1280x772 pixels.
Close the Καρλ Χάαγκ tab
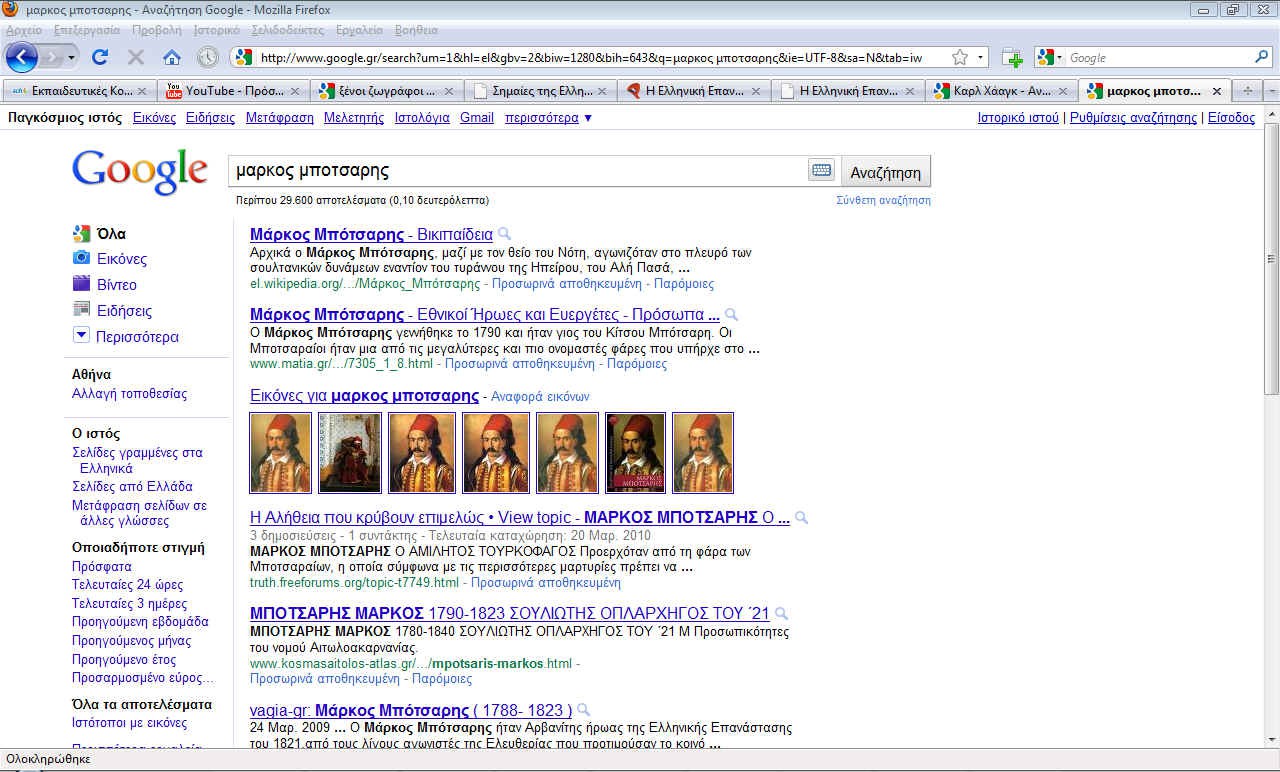tap(1063, 91)
